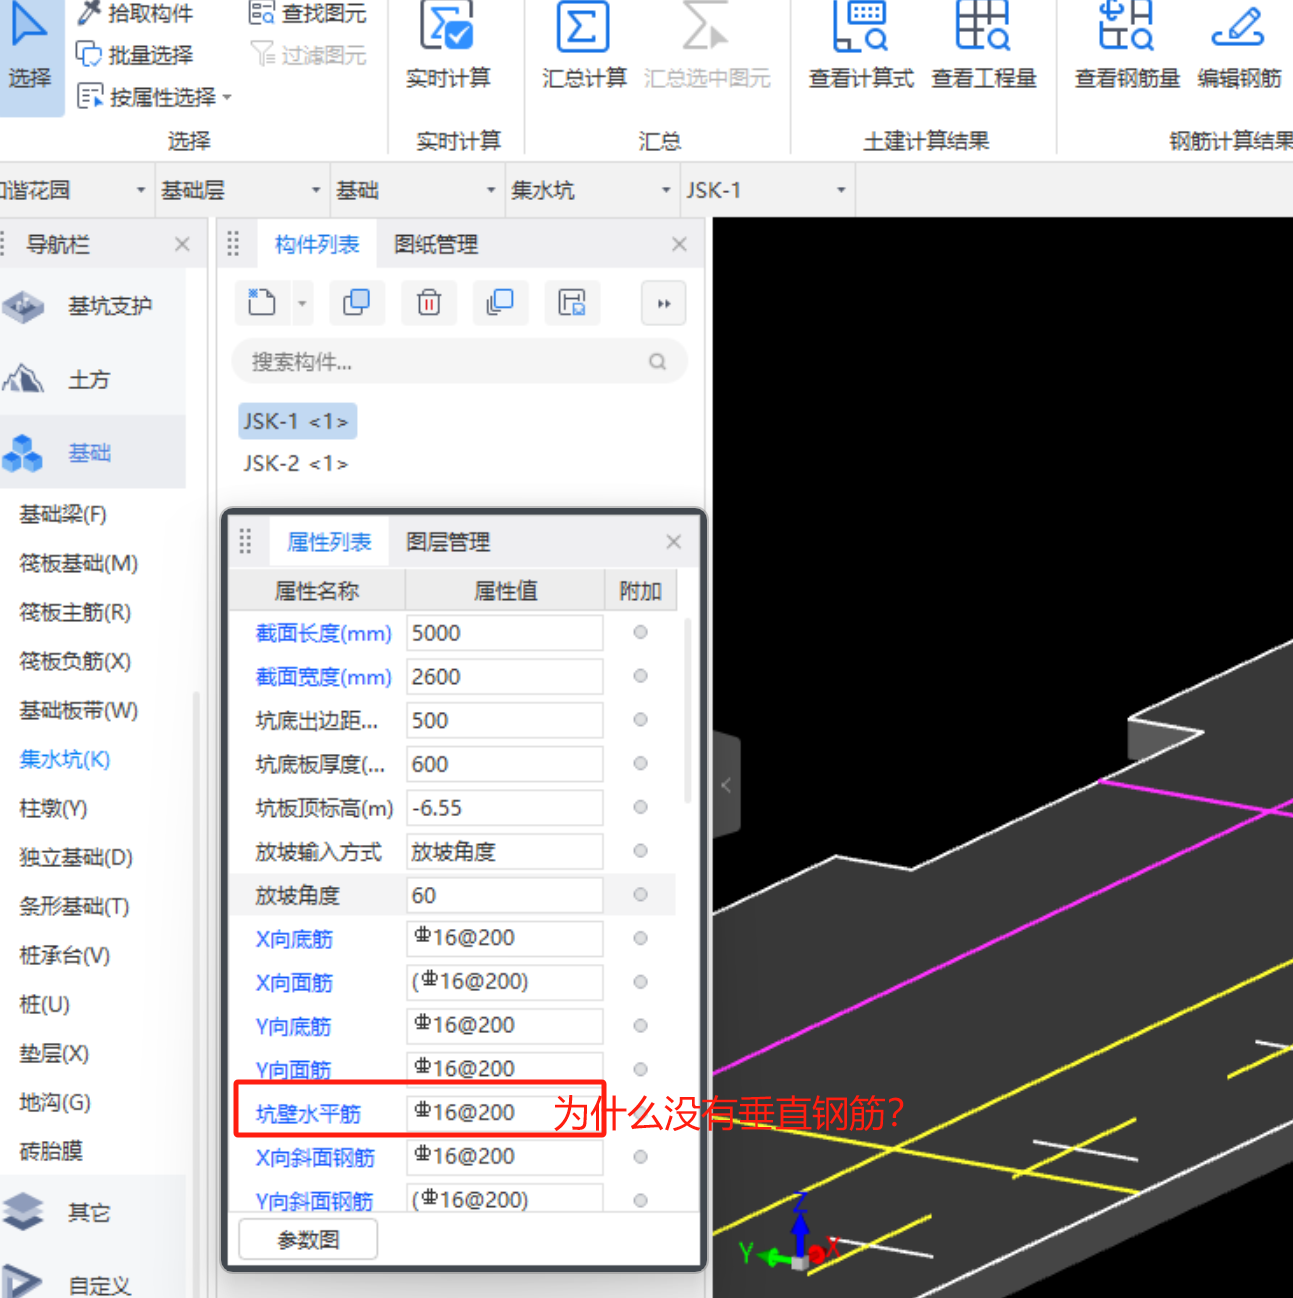
Task: Click the delete component trash icon
Action: (x=429, y=302)
